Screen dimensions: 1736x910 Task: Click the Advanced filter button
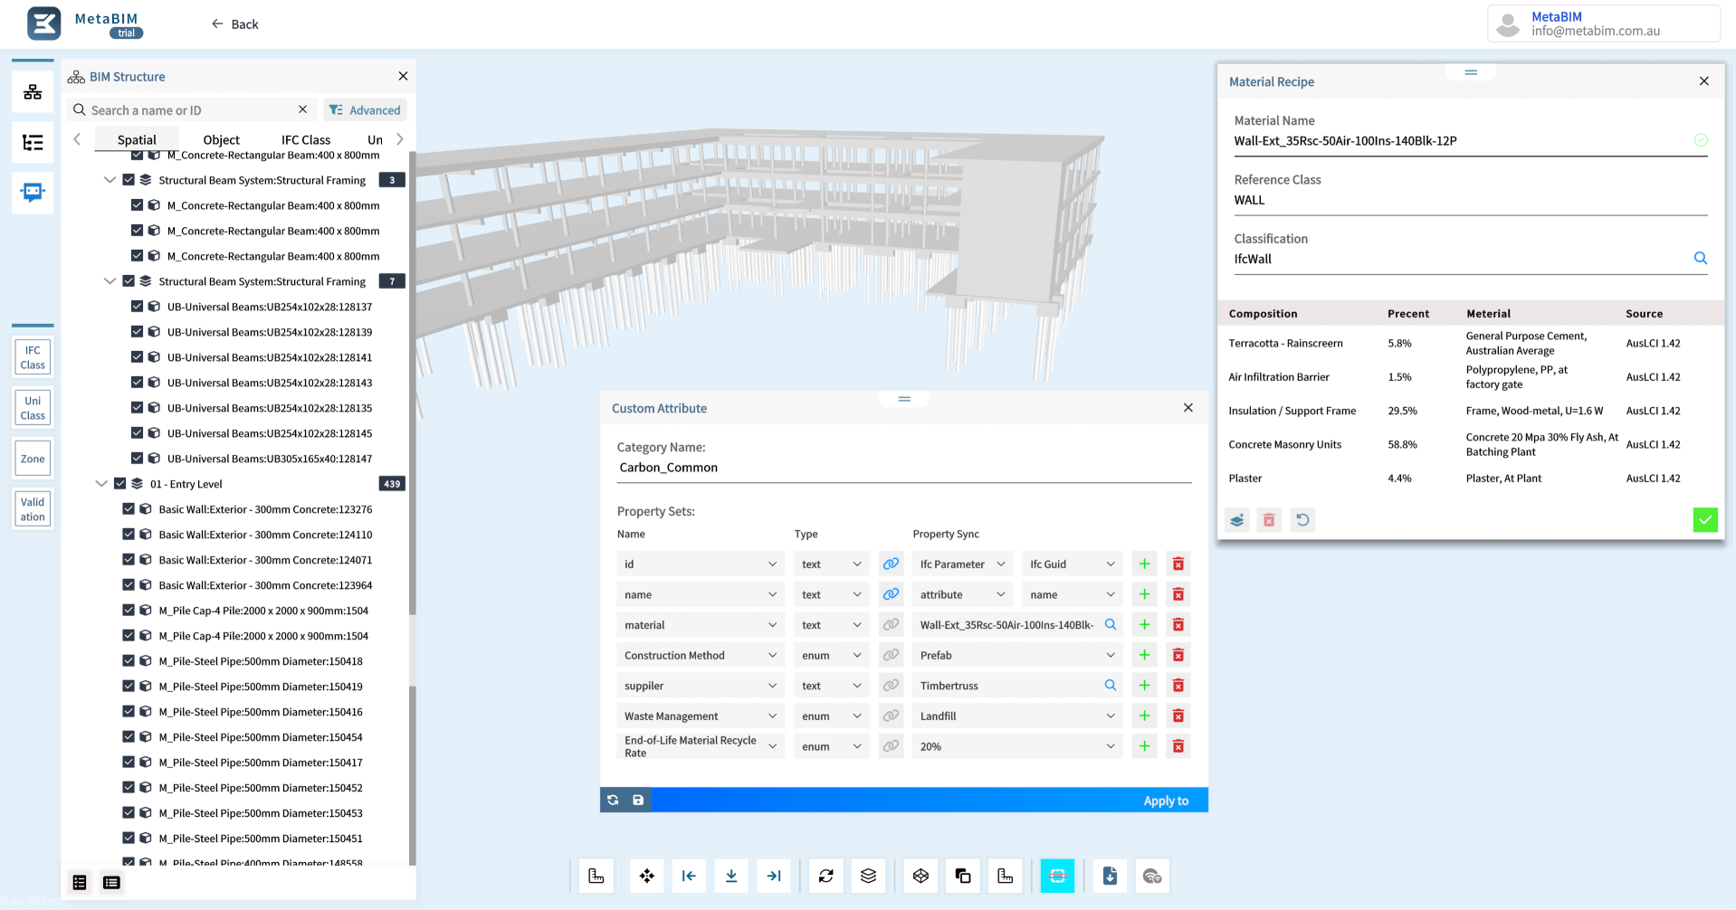pyautogui.click(x=365, y=110)
